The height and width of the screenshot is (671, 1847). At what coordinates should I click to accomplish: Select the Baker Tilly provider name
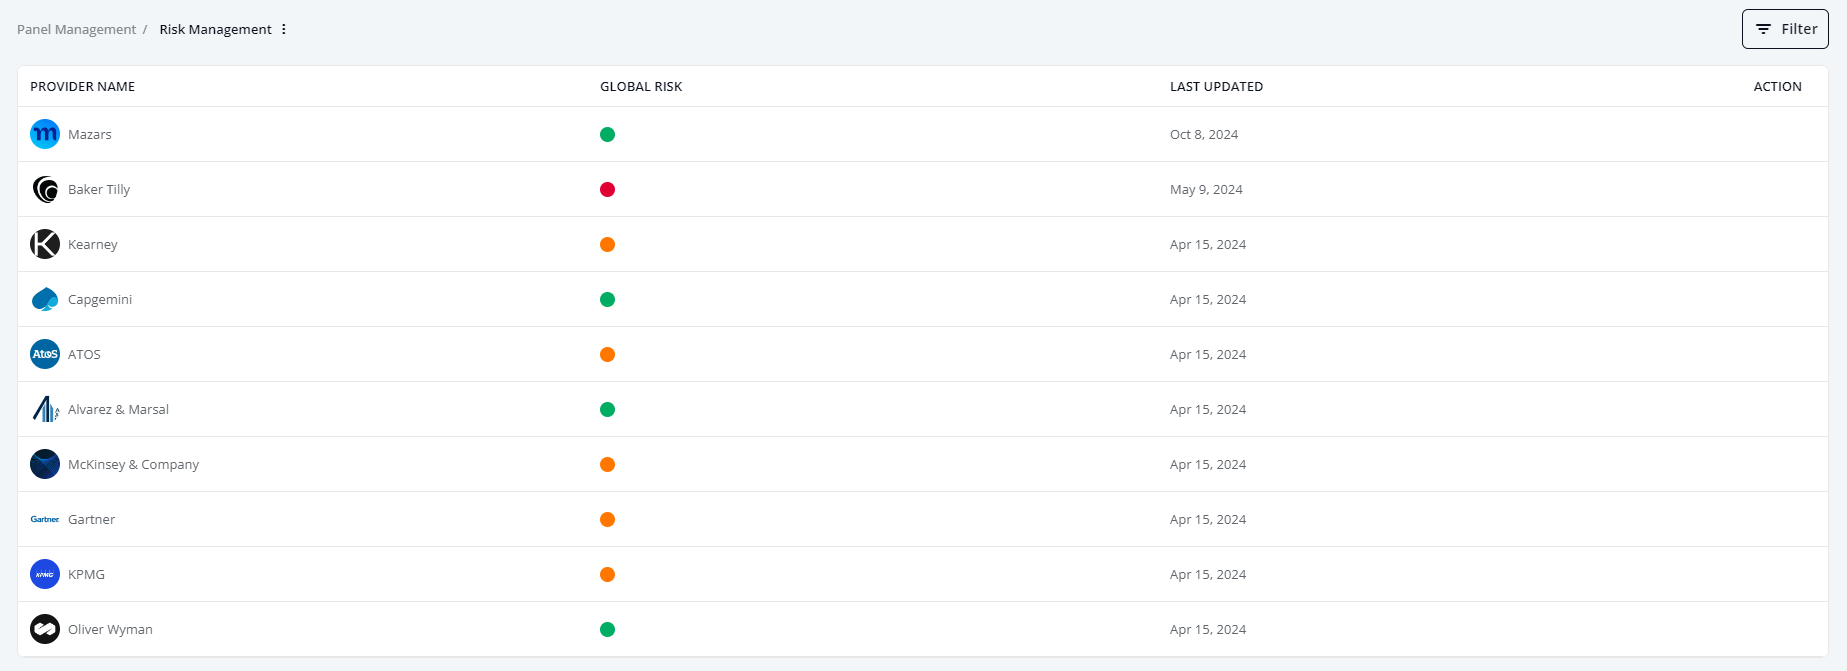point(99,189)
